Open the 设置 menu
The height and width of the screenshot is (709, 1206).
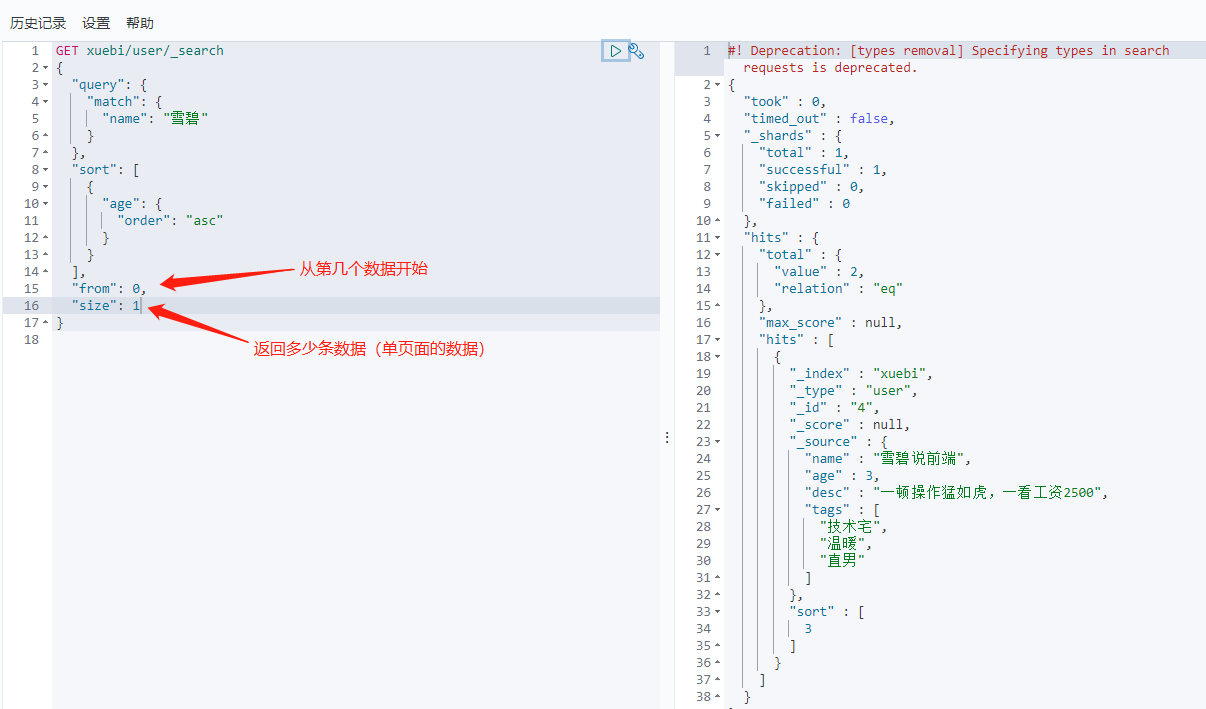click(x=96, y=23)
